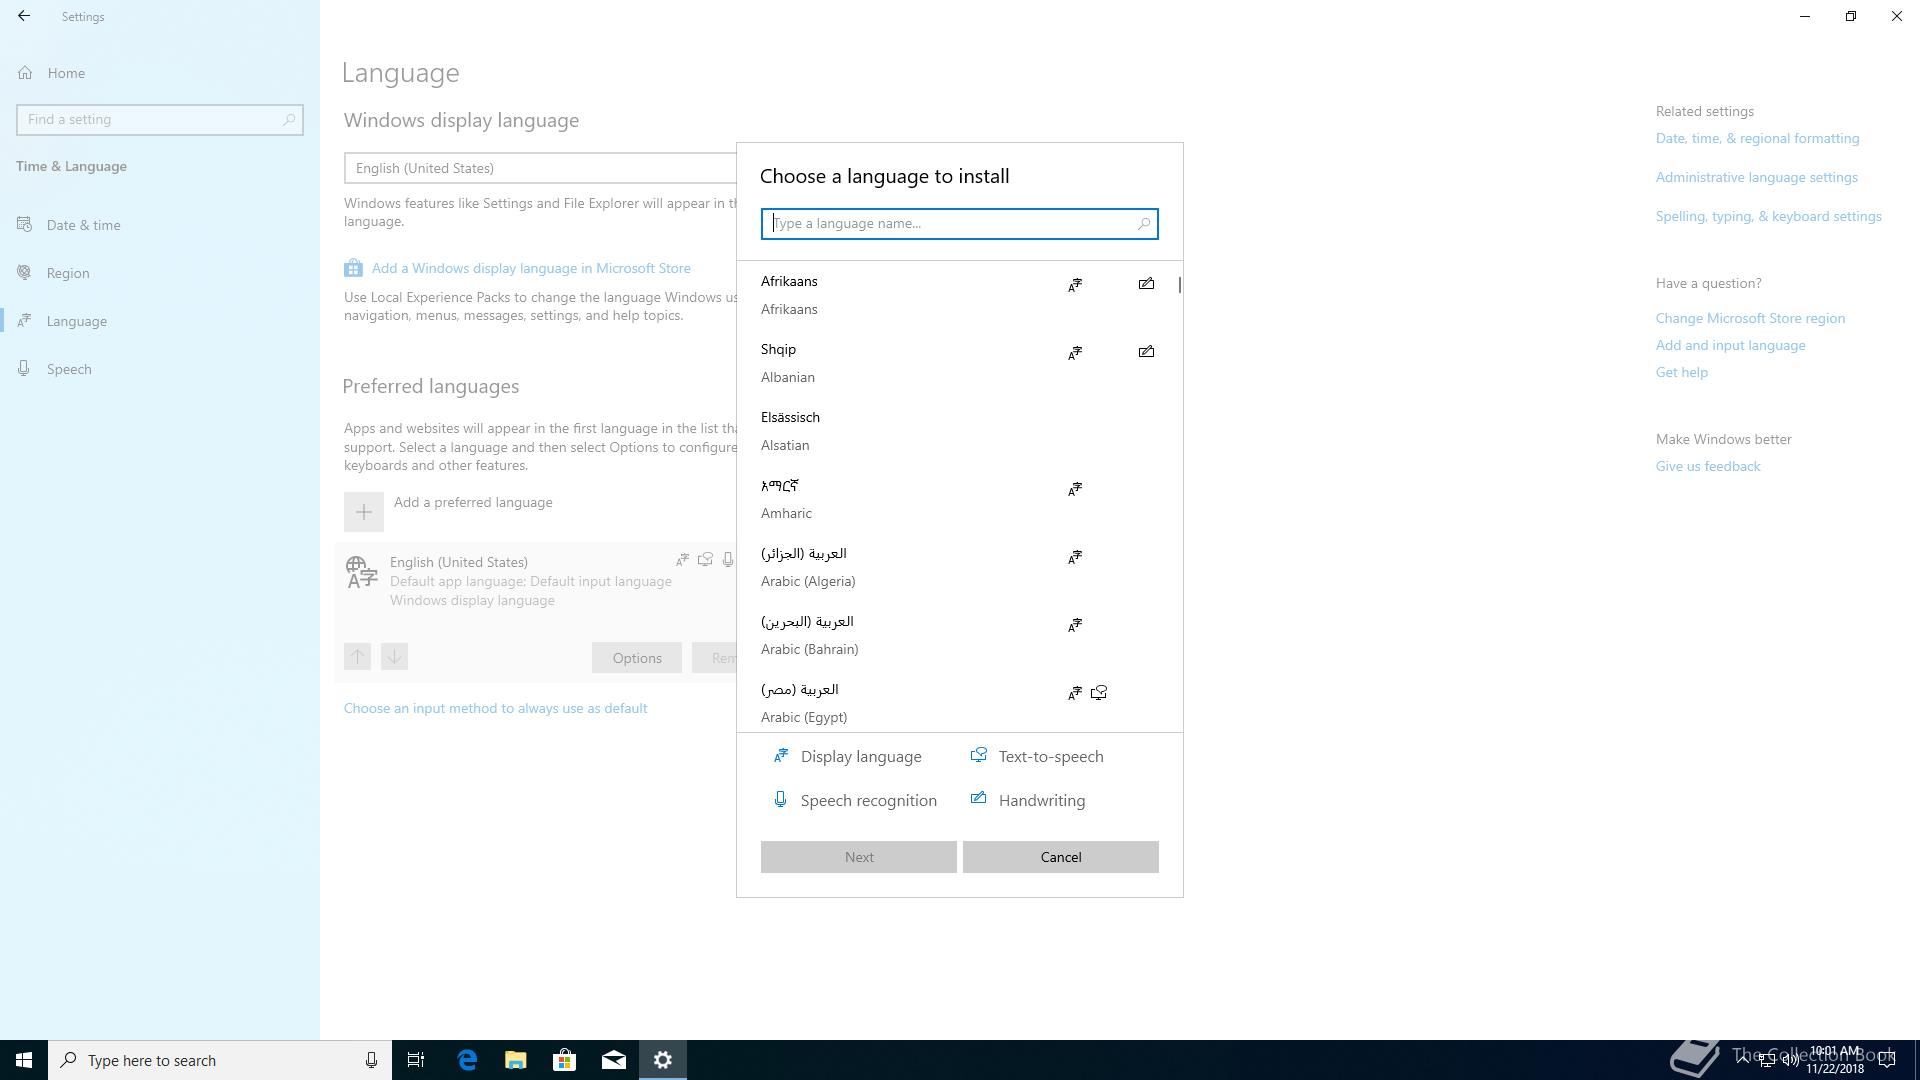The image size is (1920, 1080).
Task: Click Afrikaans handwriting icon
Action: (1146, 284)
